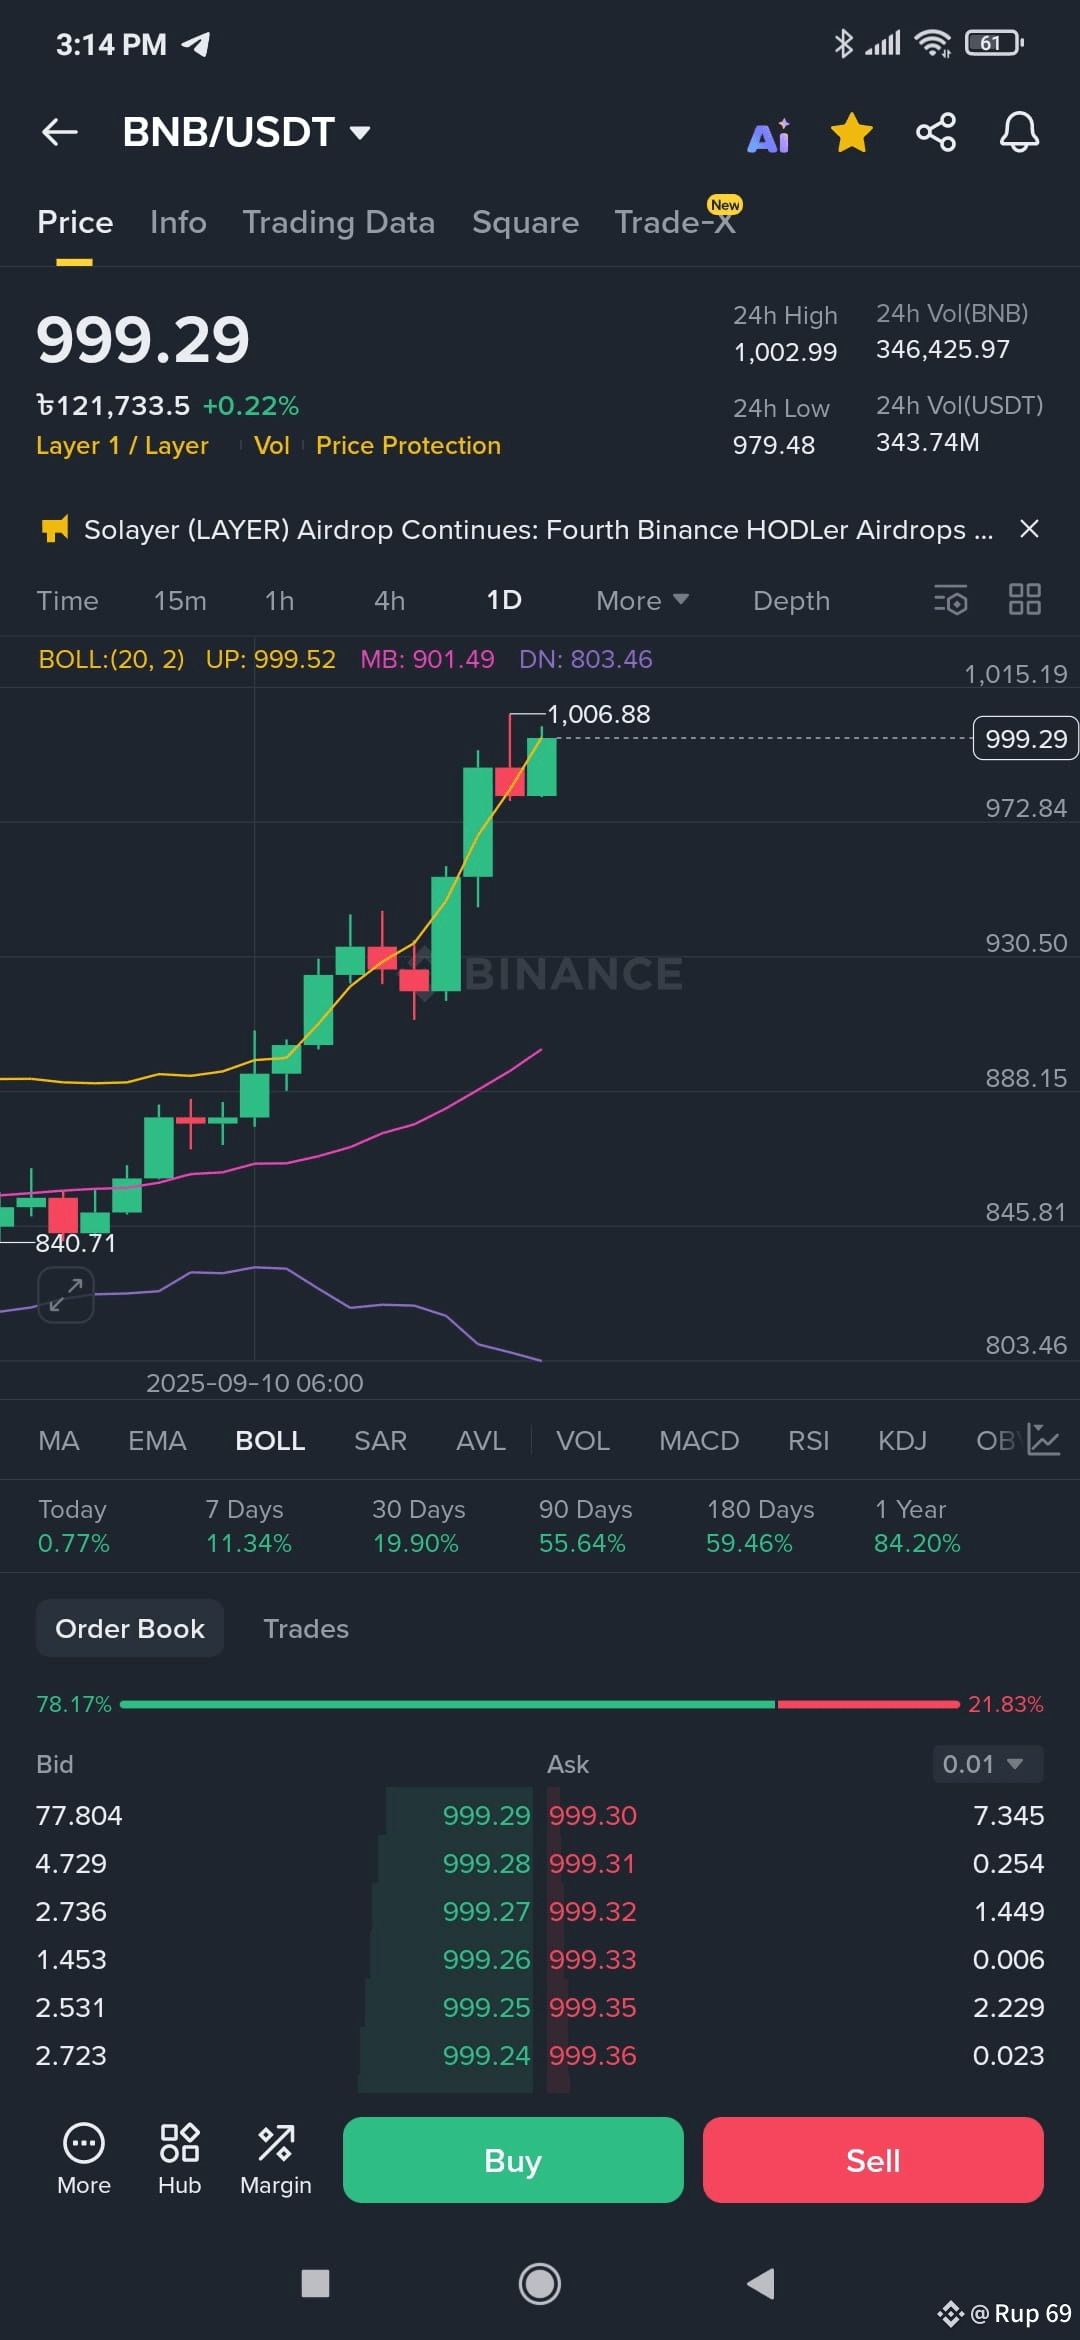This screenshot has width=1080, height=2340.
Task: Tap the Vol tag
Action: [271, 445]
